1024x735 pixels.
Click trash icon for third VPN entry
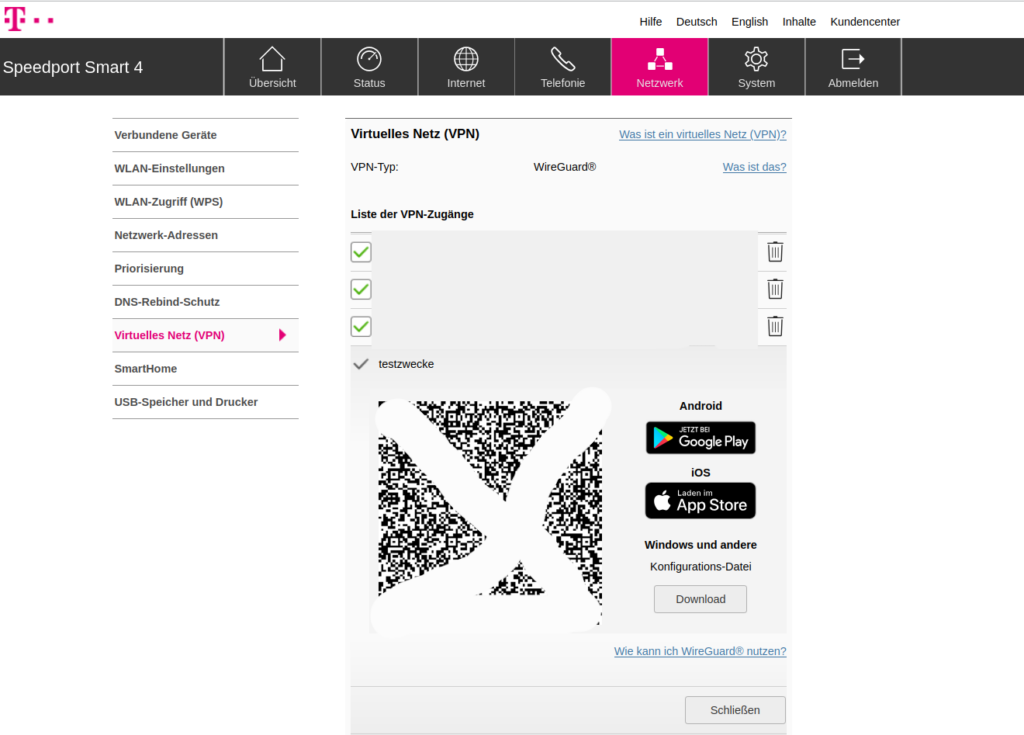[775, 326]
